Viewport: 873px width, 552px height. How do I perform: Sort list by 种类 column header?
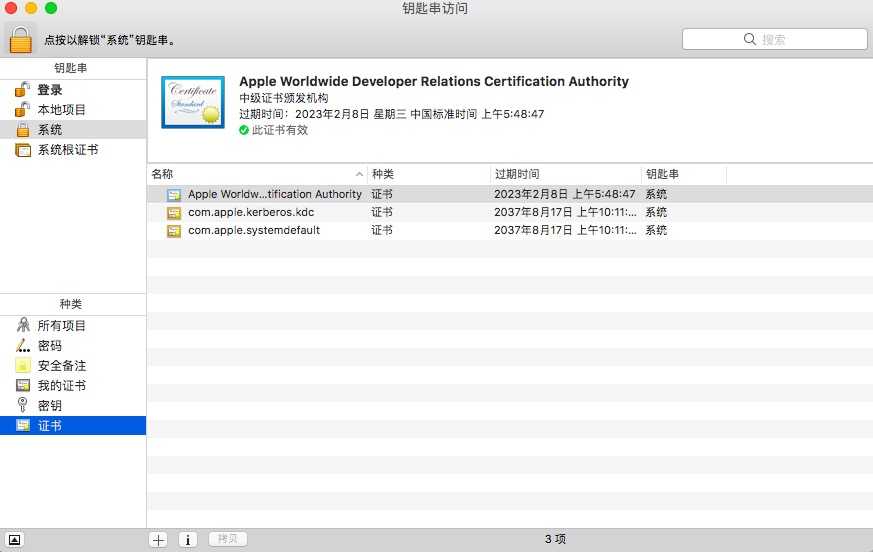429,174
